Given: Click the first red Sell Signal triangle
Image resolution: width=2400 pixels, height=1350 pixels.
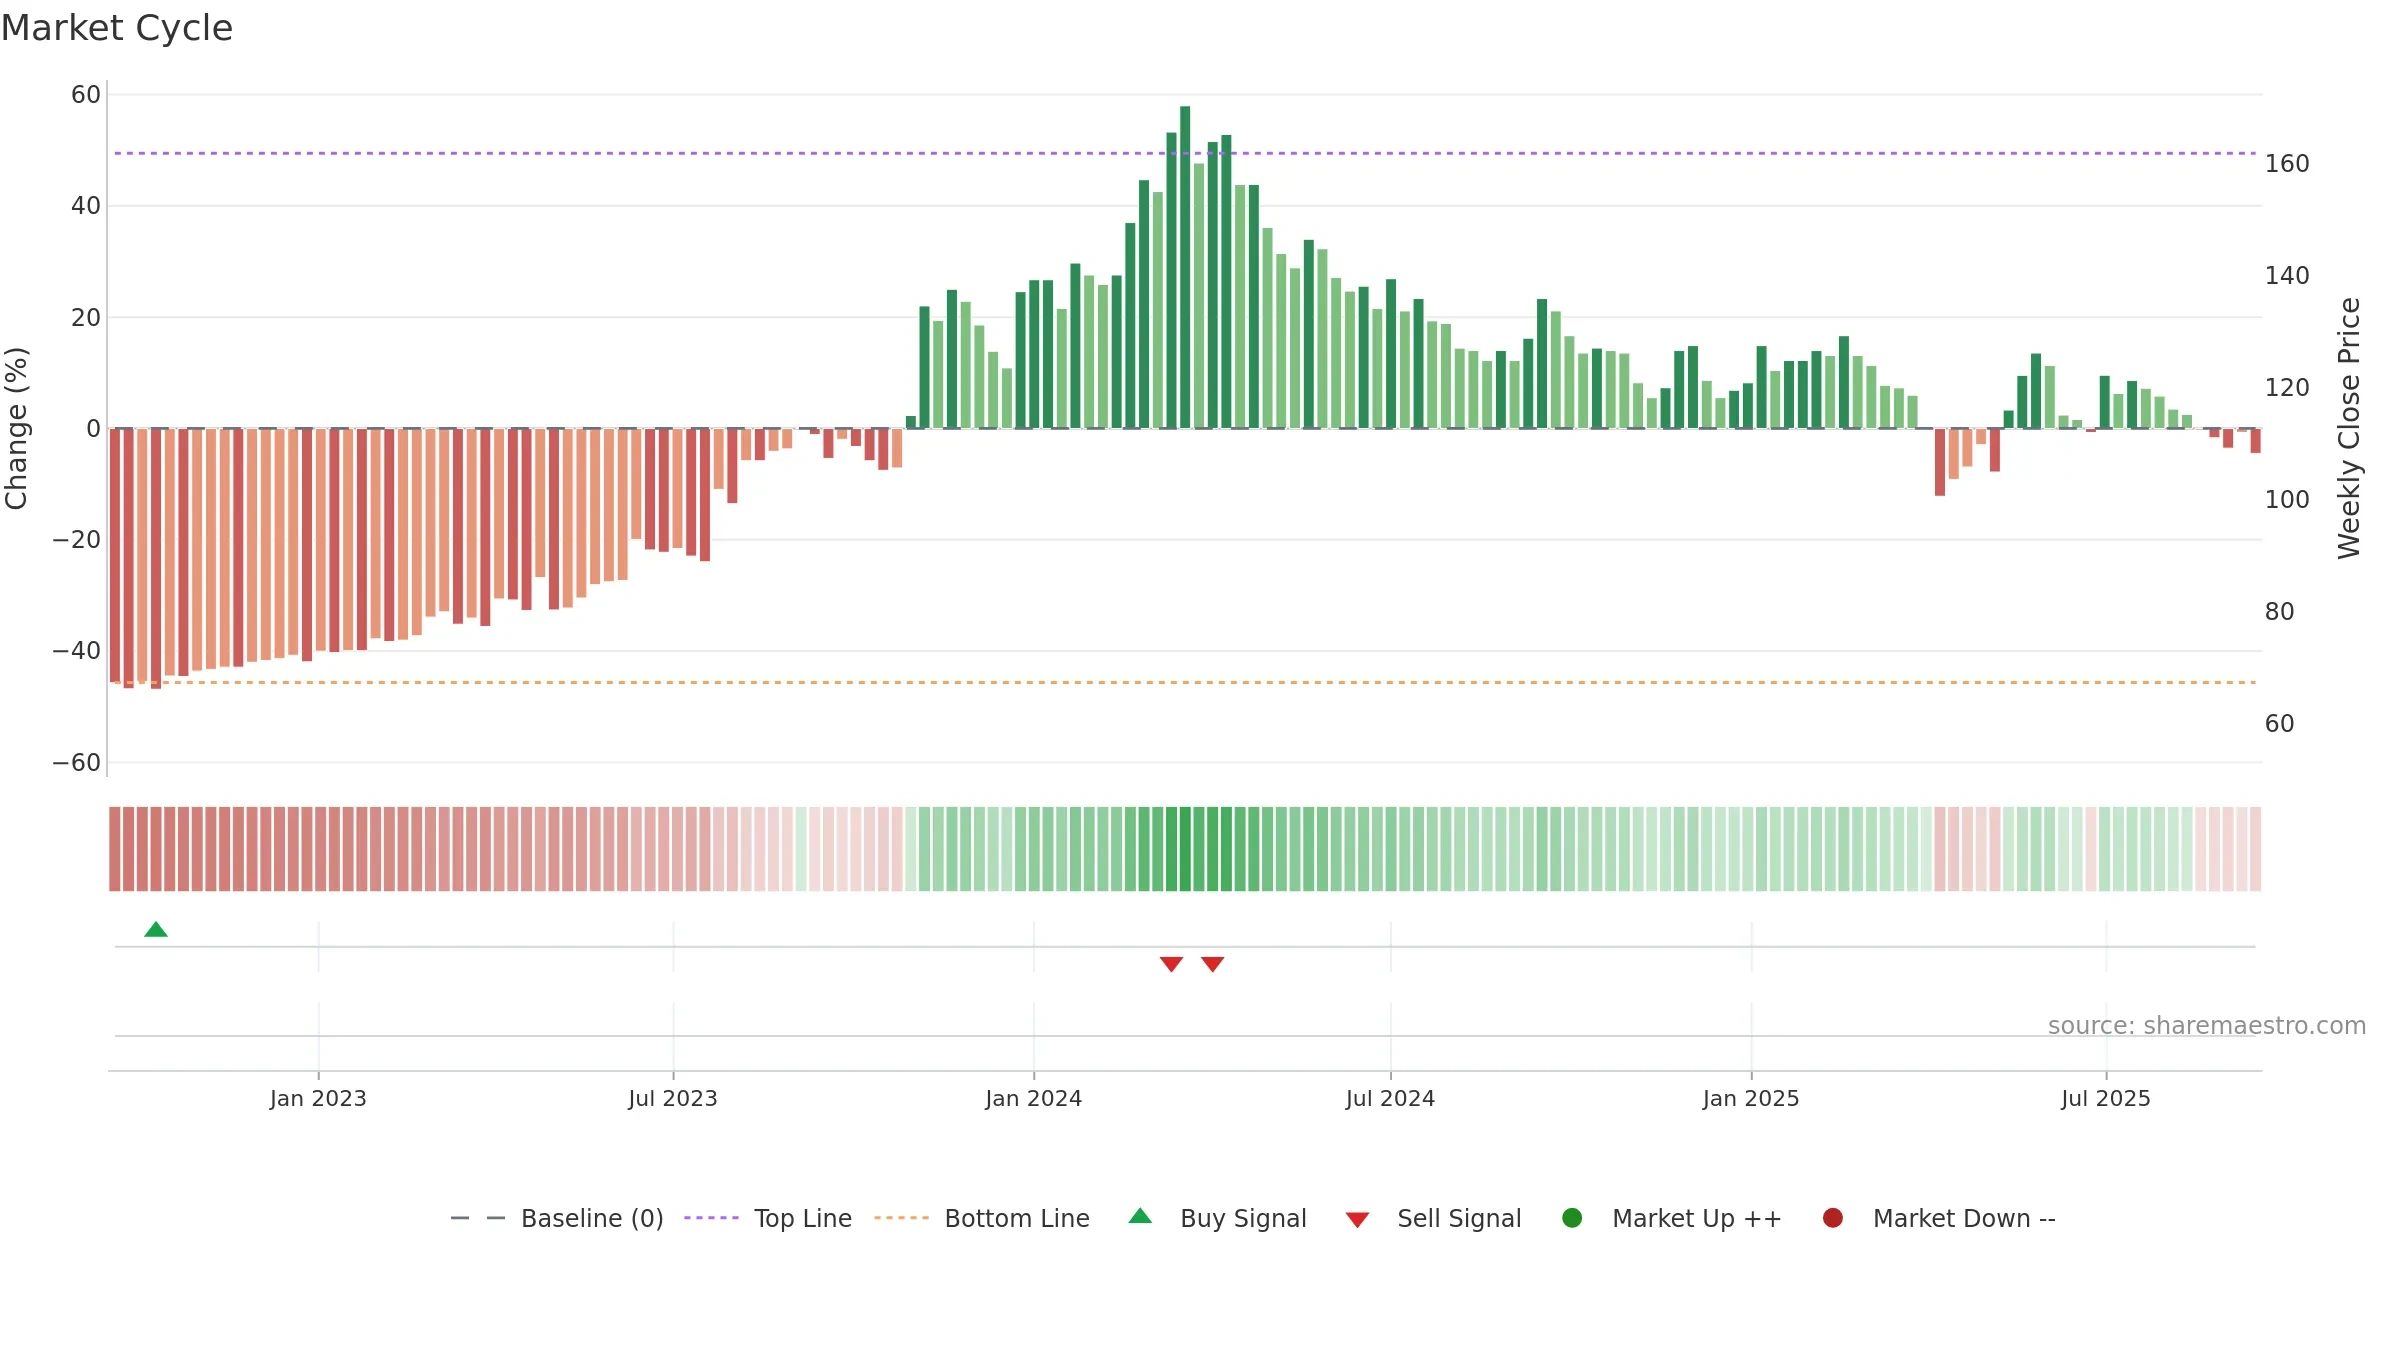Looking at the screenshot, I should [1172, 964].
